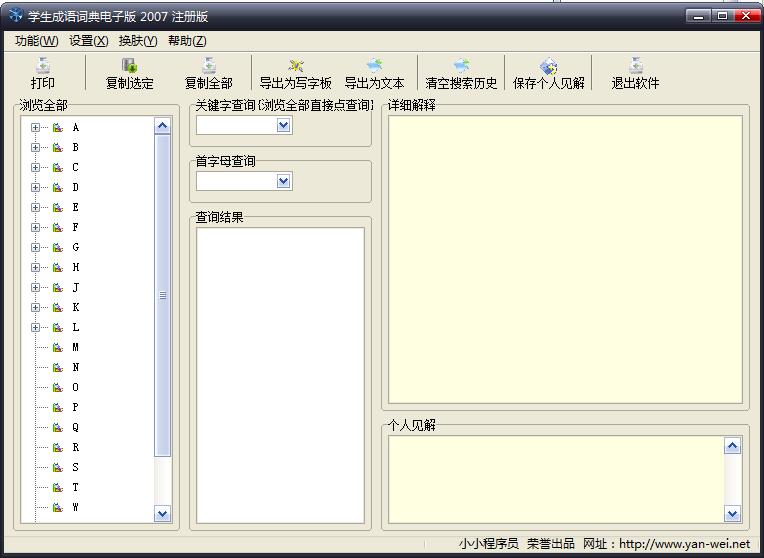Save notes using 保存个人见解 icon

click(548, 67)
